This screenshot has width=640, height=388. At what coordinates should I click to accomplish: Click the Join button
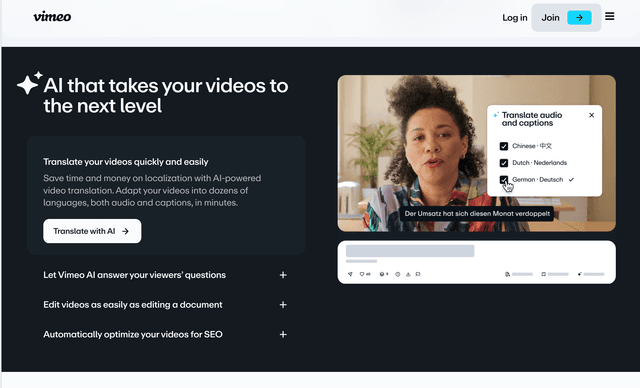566,18
